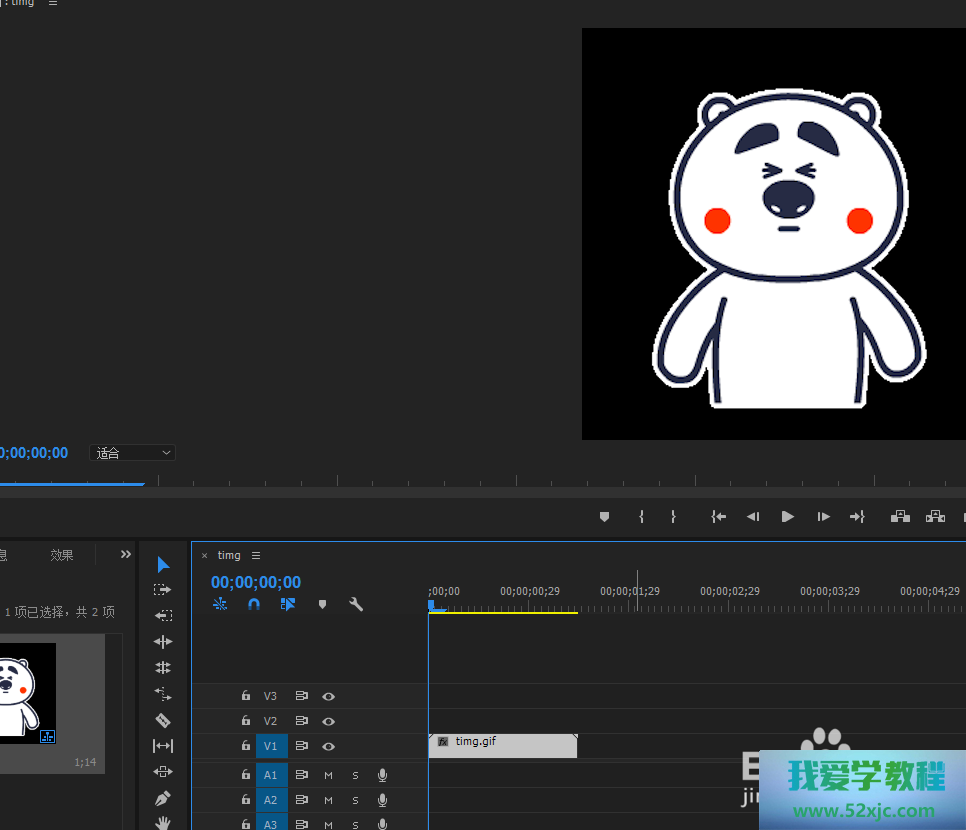966x830 pixels.
Task: Activate the Track Select Forward tool
Action: 163,590
